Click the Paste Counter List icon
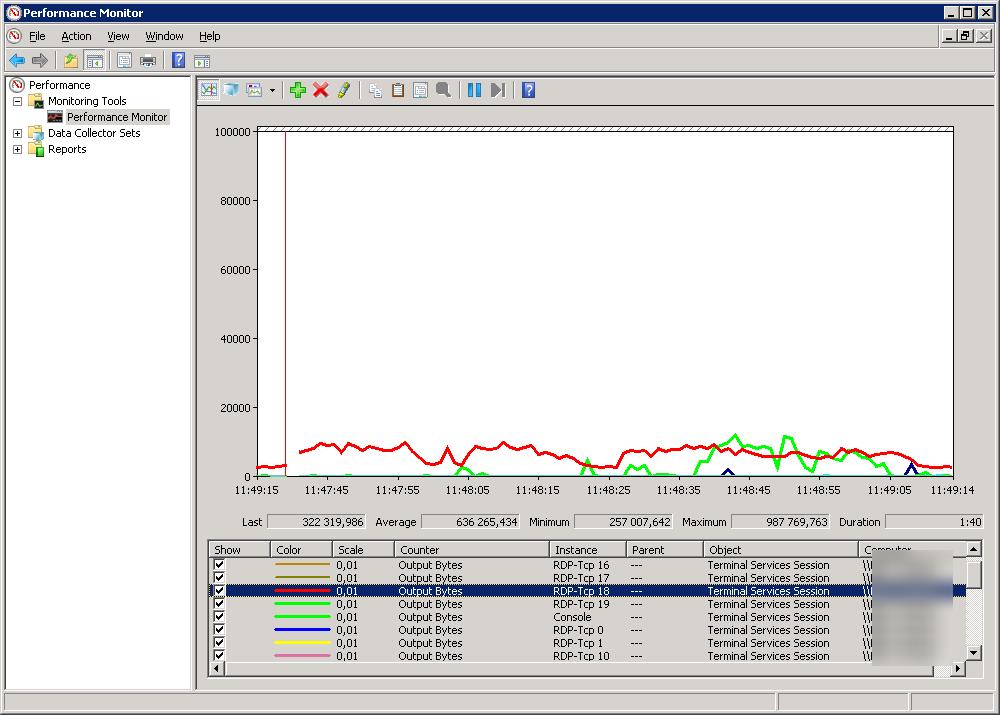The width and height of the screenshot is (1000, 715). coord(397,90)
